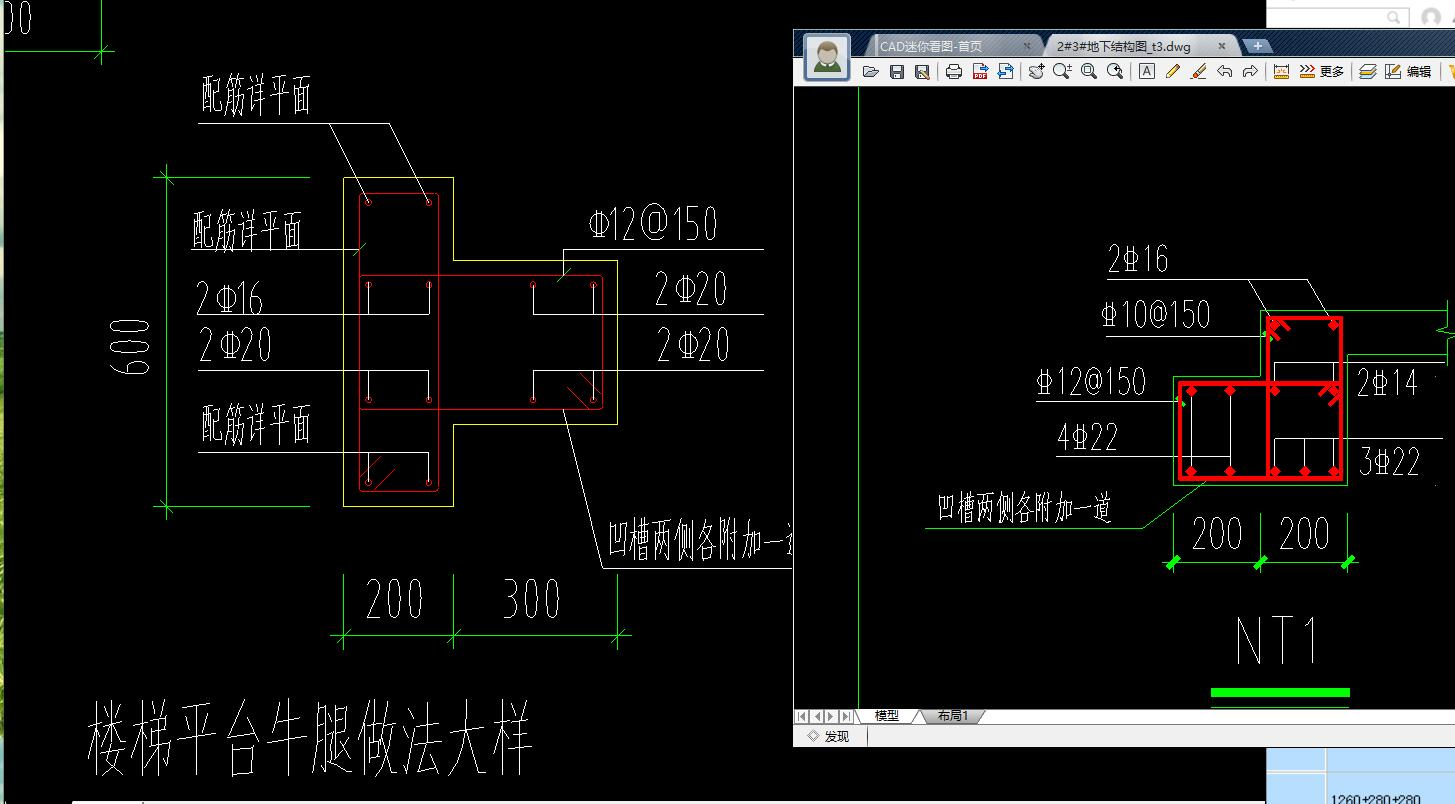
Task: Go to previous layout tab arrow
Action: tap(816, 716)
